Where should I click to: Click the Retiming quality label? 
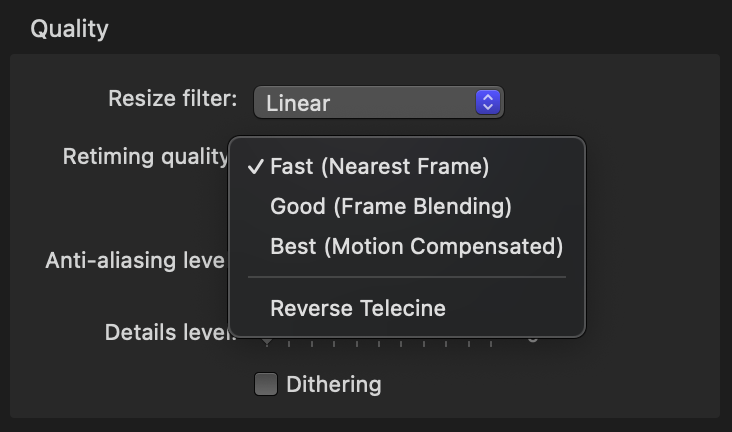coord(145,157)
